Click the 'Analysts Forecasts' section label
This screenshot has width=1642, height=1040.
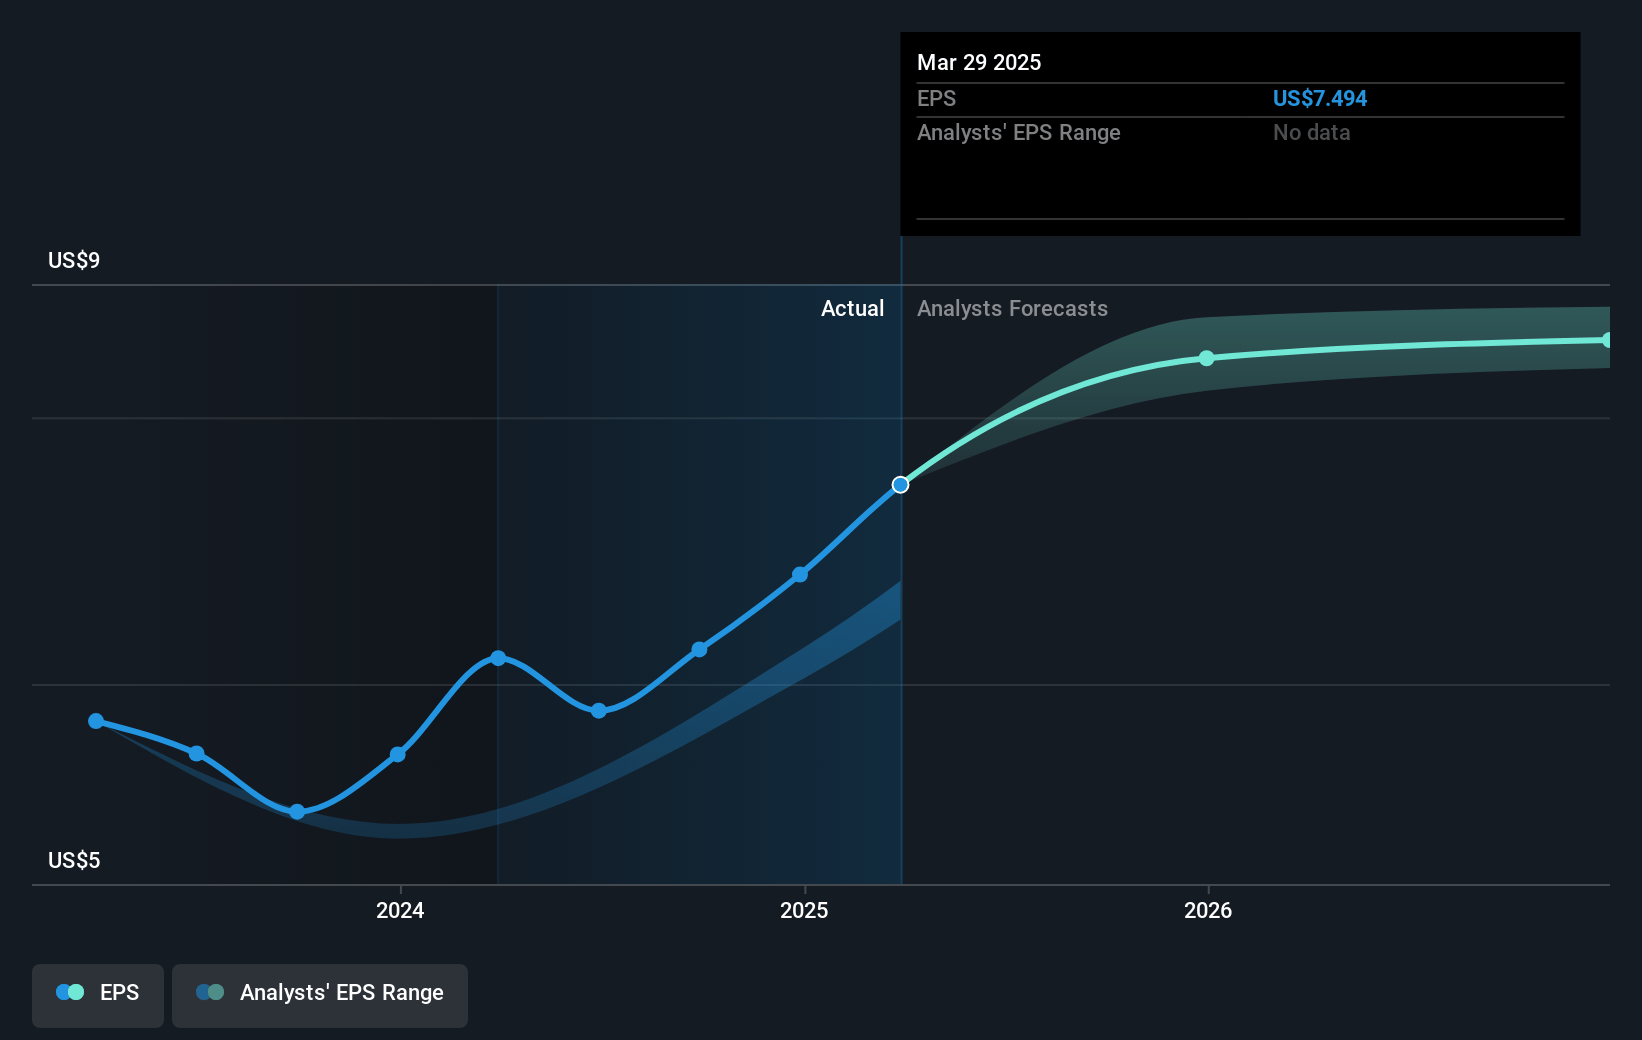(1012, 308)
